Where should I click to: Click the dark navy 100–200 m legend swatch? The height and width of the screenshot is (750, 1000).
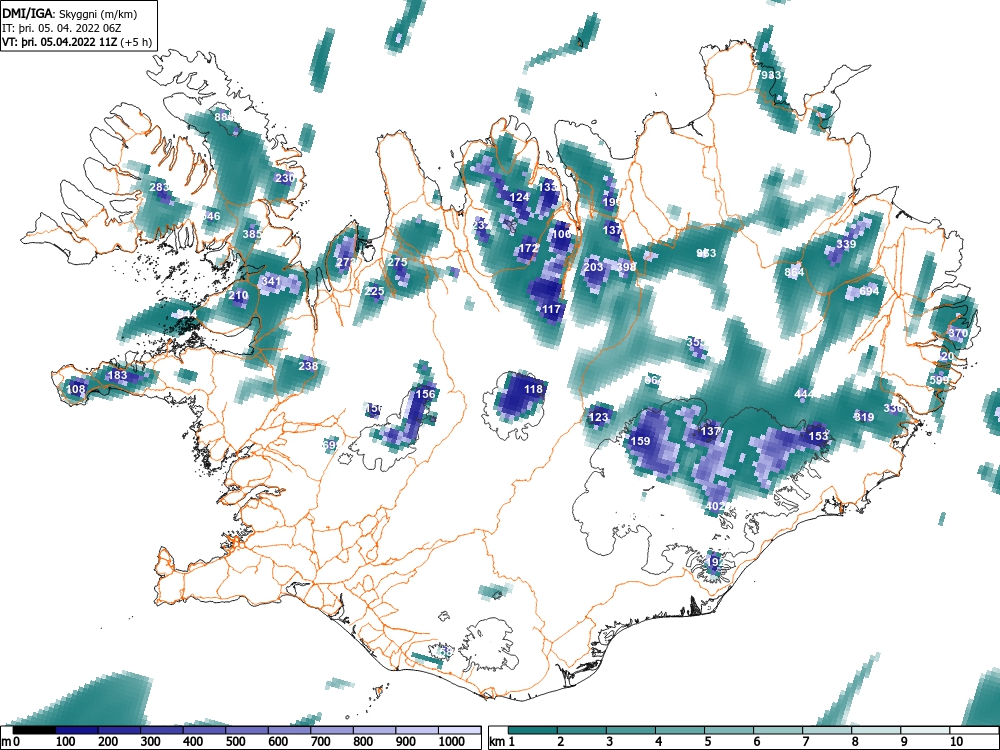pyautogui.click(x=77, y=730)
